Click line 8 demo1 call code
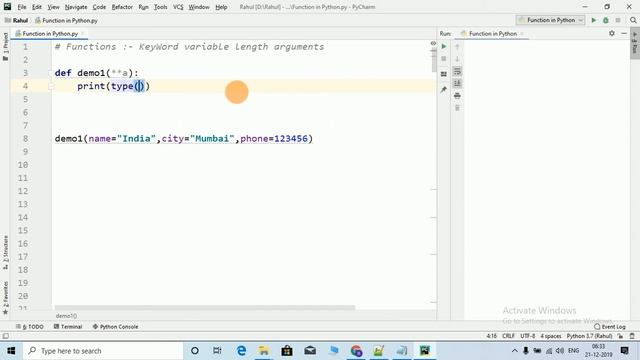The height and width of the screenshot is (360, 640). 184,138
